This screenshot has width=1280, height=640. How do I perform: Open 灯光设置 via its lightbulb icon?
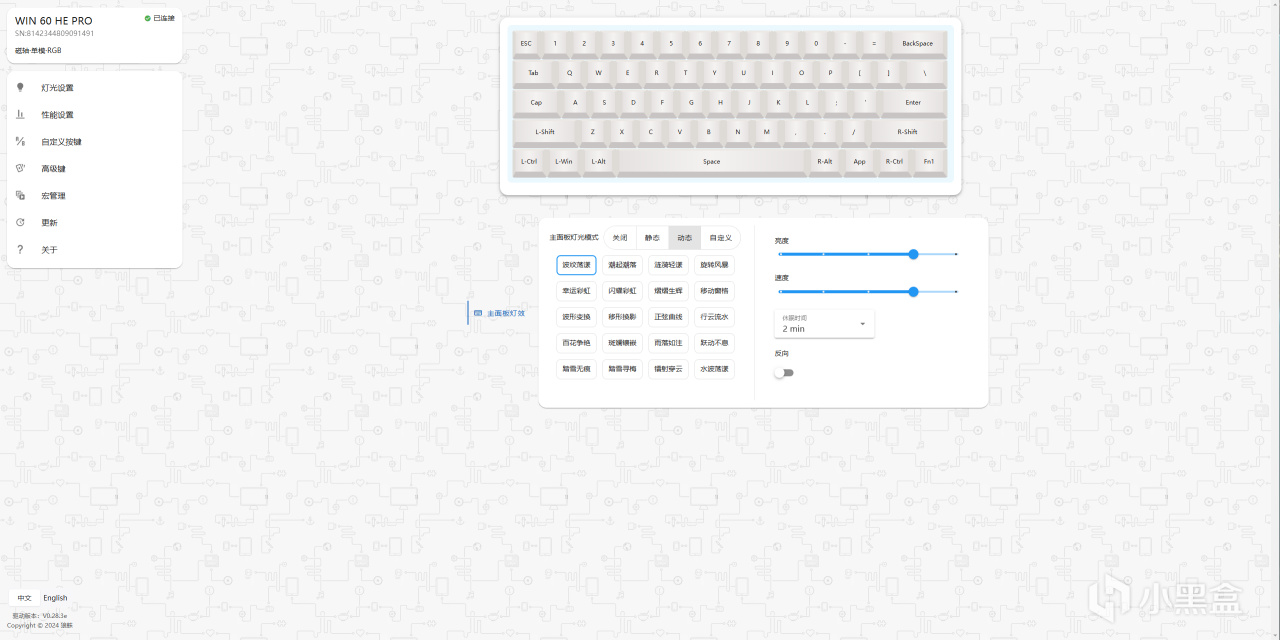click(20, 88)
